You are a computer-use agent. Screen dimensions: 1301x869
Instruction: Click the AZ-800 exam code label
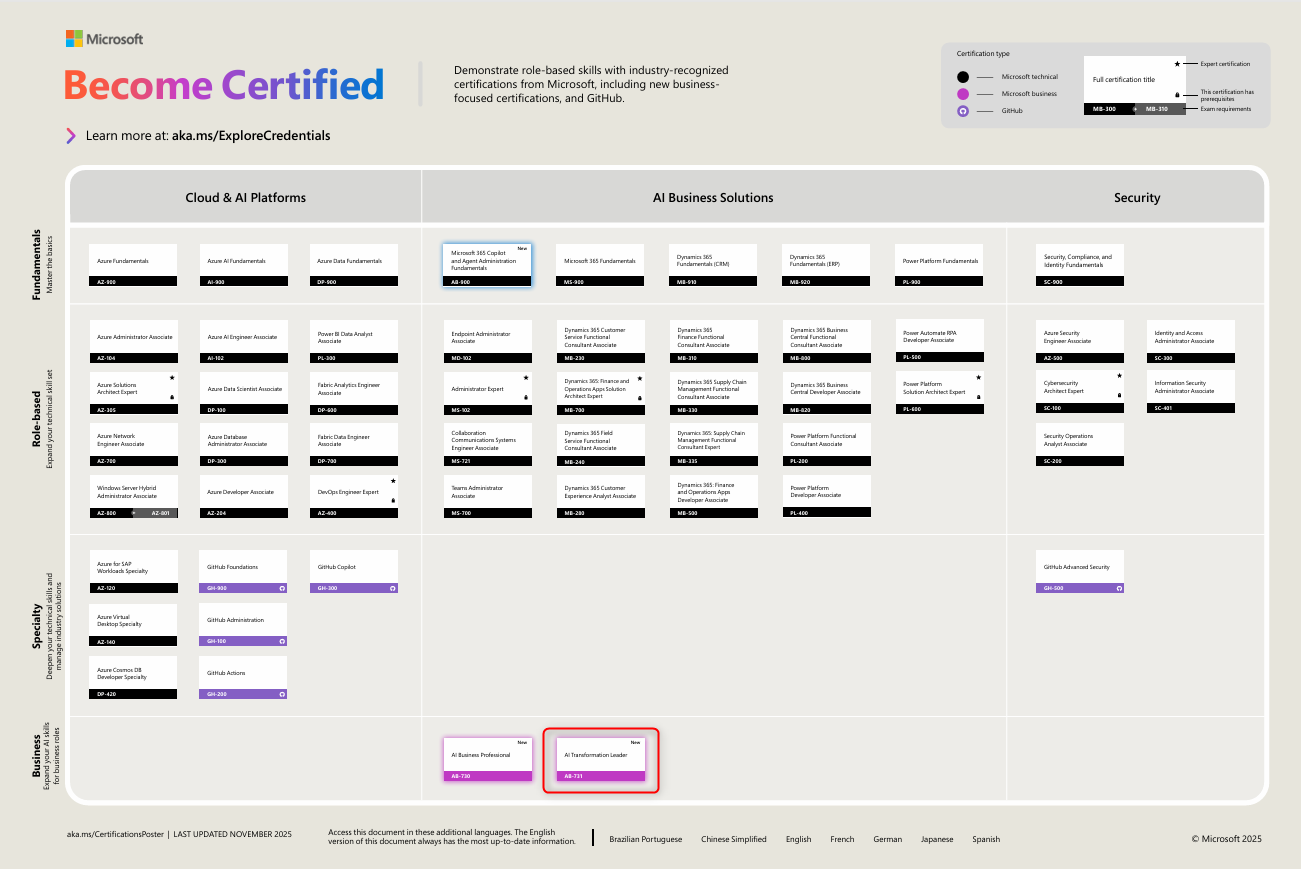109,513
